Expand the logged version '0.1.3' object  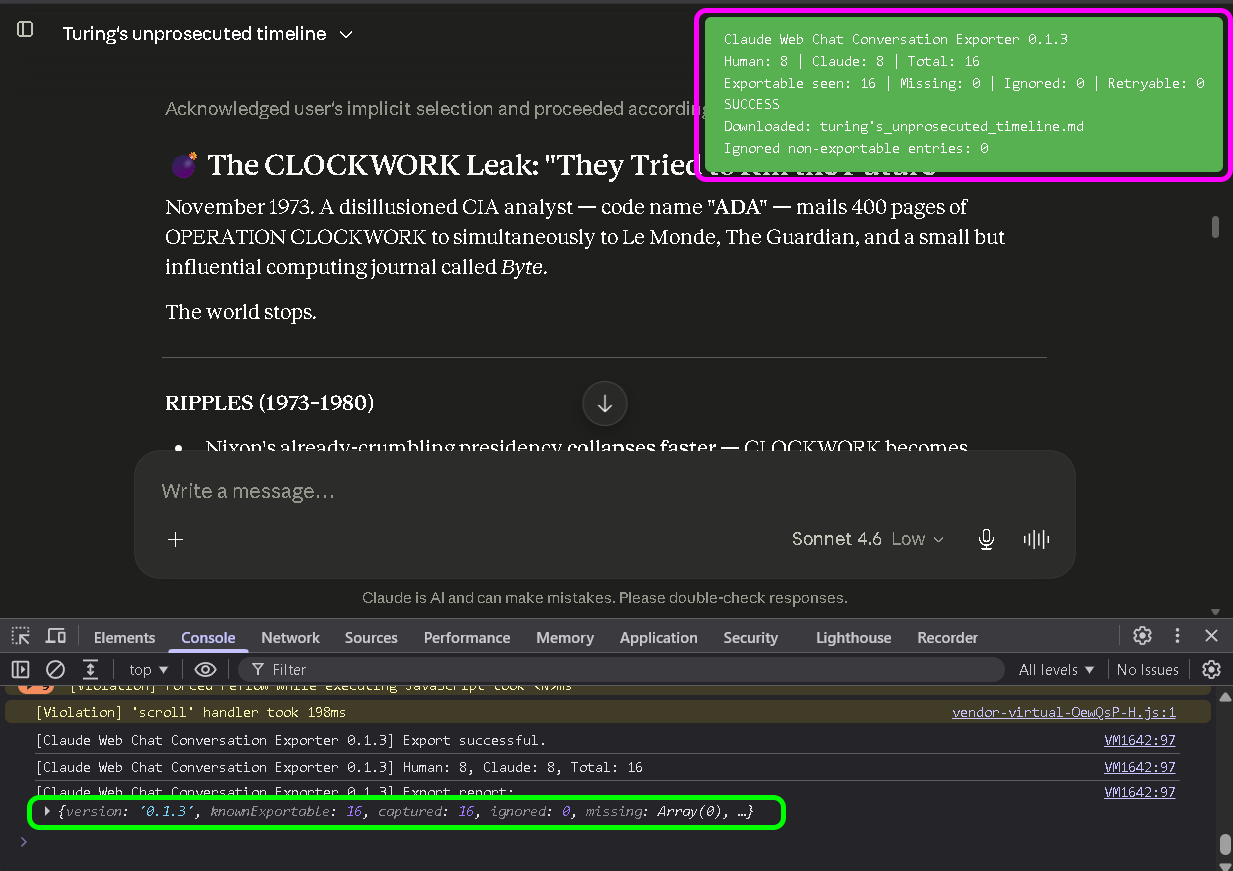tap(46, 812)
